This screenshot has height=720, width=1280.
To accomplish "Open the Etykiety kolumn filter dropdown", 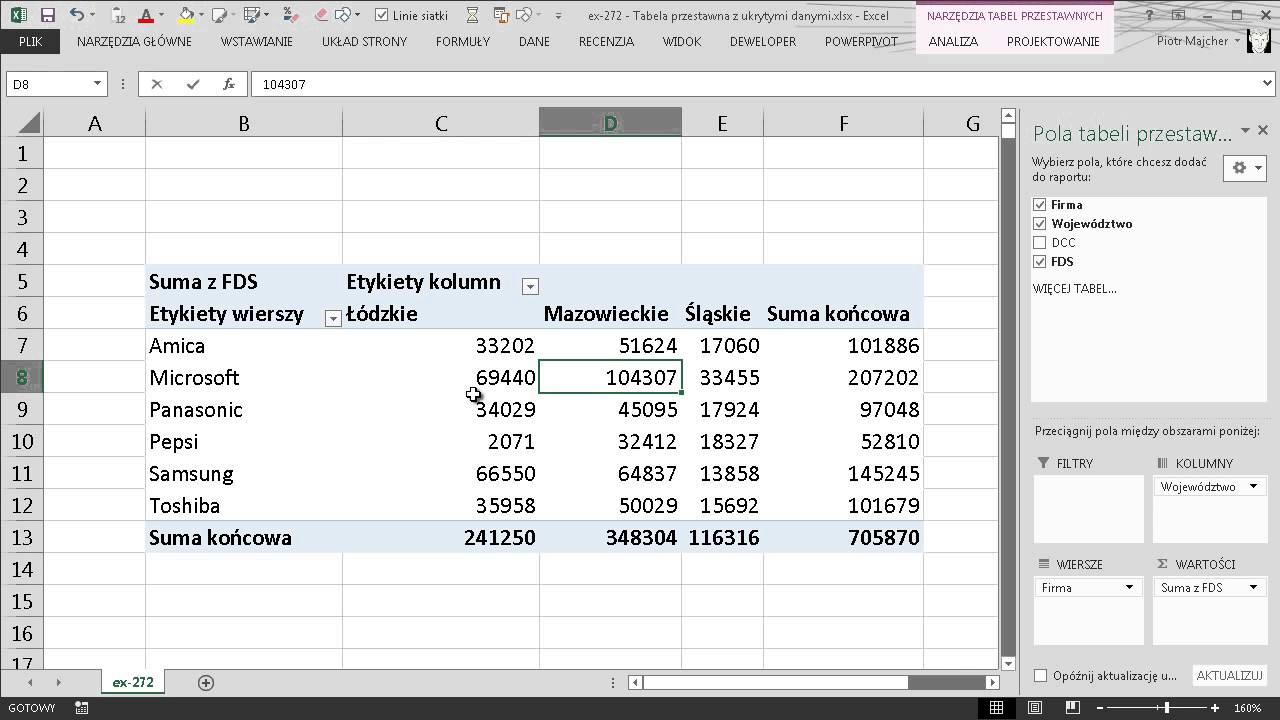I will [x=530, y=287].
